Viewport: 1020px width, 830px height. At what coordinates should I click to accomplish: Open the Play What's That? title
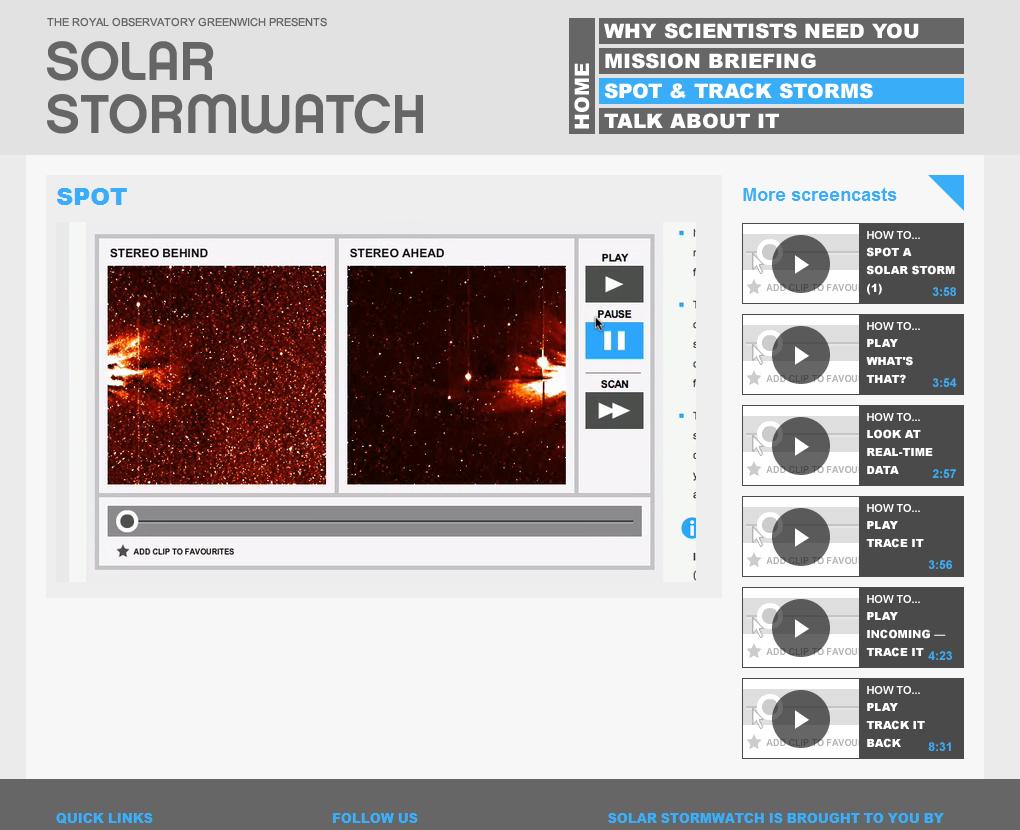(889, 361)
